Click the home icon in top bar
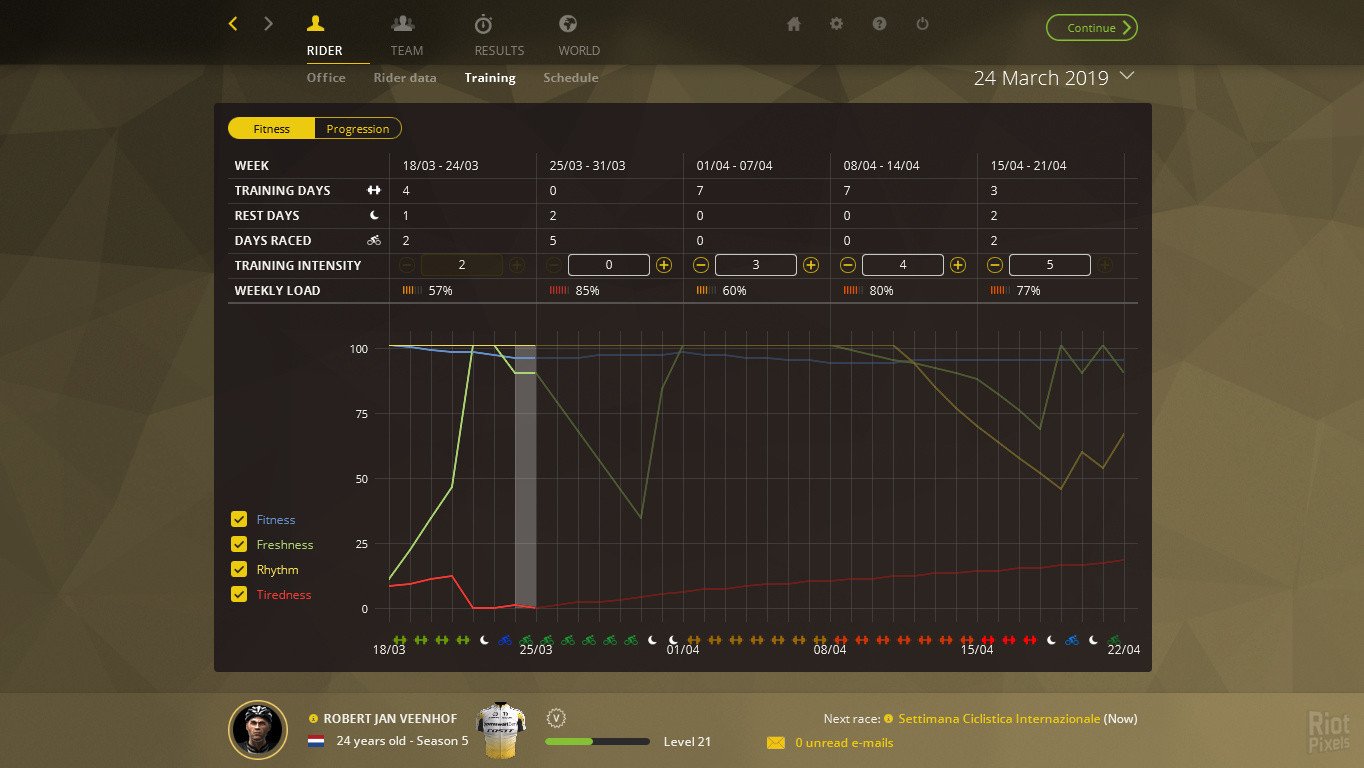 (x=793, y=23)
